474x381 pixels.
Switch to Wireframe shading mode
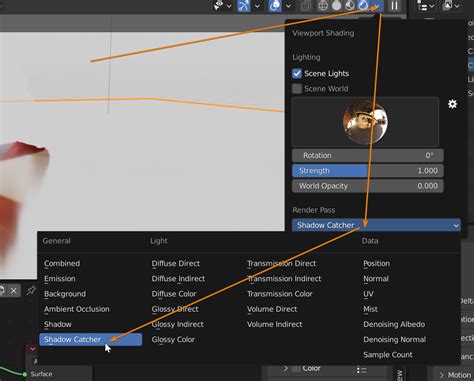(323, 6)
